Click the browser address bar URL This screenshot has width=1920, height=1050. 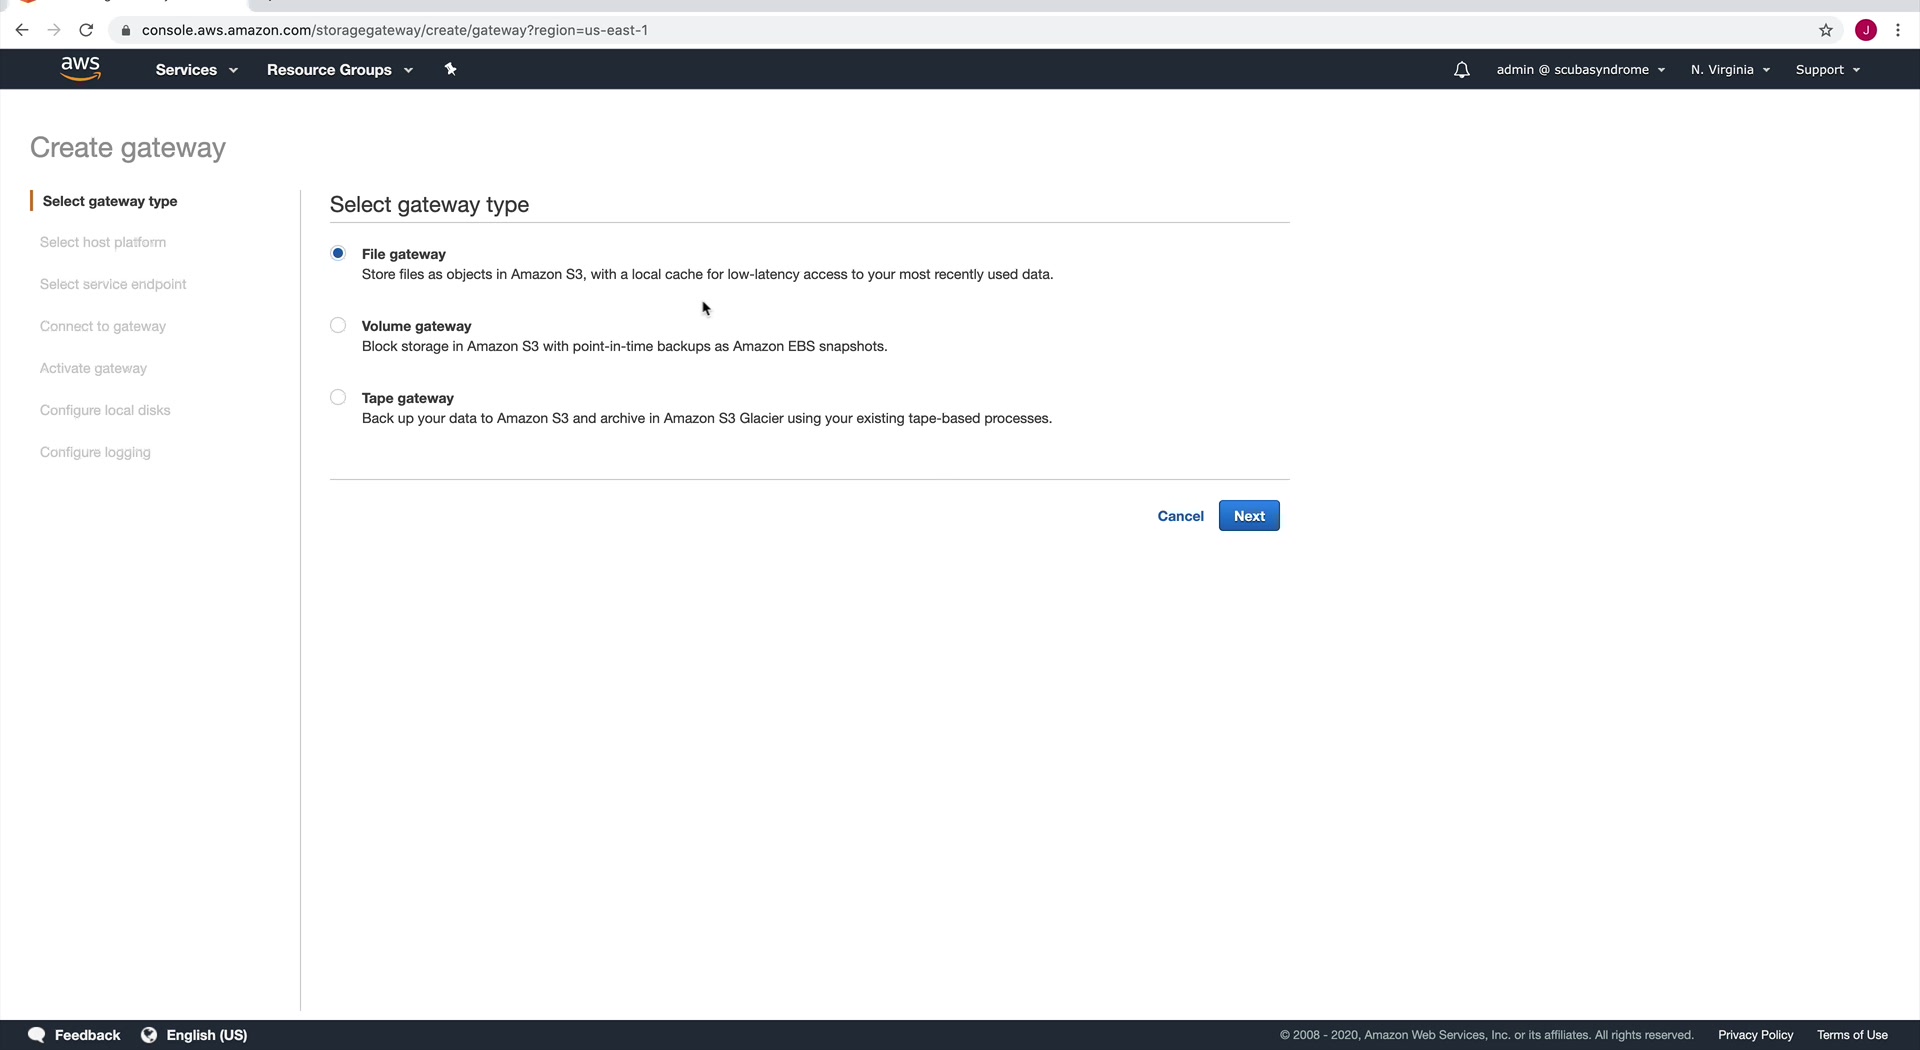pyautogui.click(x=395, y=30)
